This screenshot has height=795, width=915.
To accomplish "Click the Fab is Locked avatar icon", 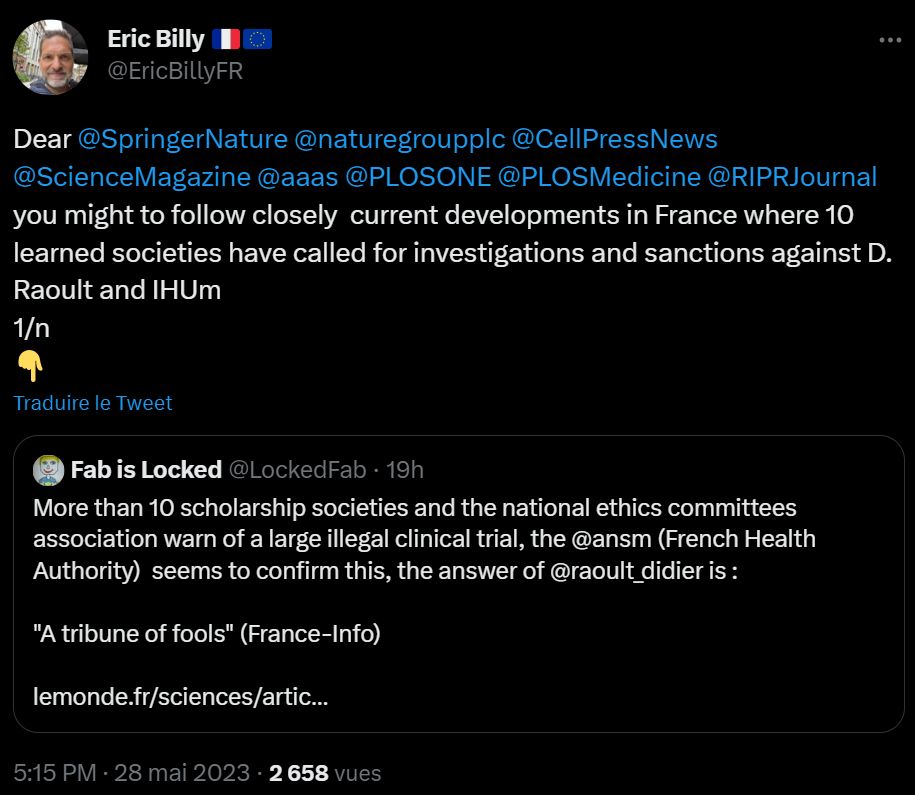I will [x=48, y=469].
